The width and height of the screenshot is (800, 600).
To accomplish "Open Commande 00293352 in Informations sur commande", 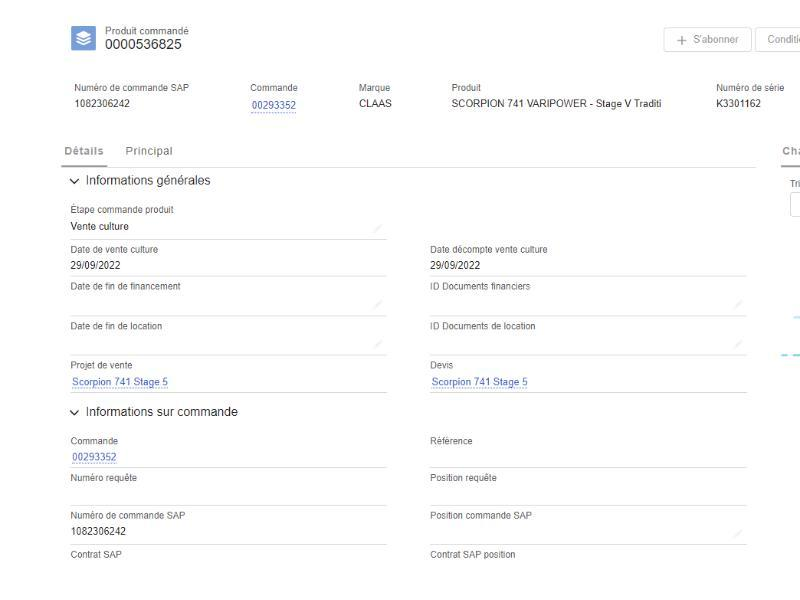I will (93, 457).
